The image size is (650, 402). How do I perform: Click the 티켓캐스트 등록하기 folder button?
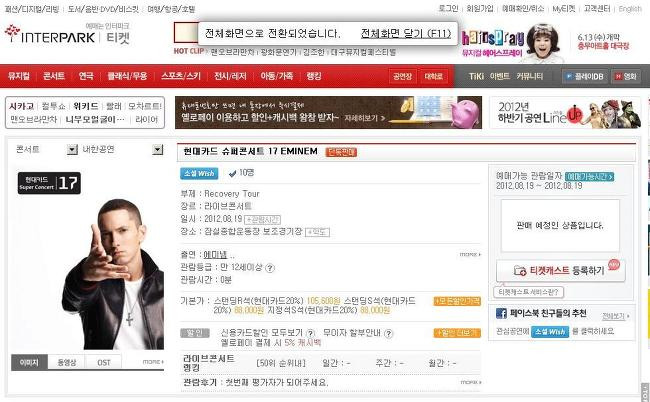point(560,271)
